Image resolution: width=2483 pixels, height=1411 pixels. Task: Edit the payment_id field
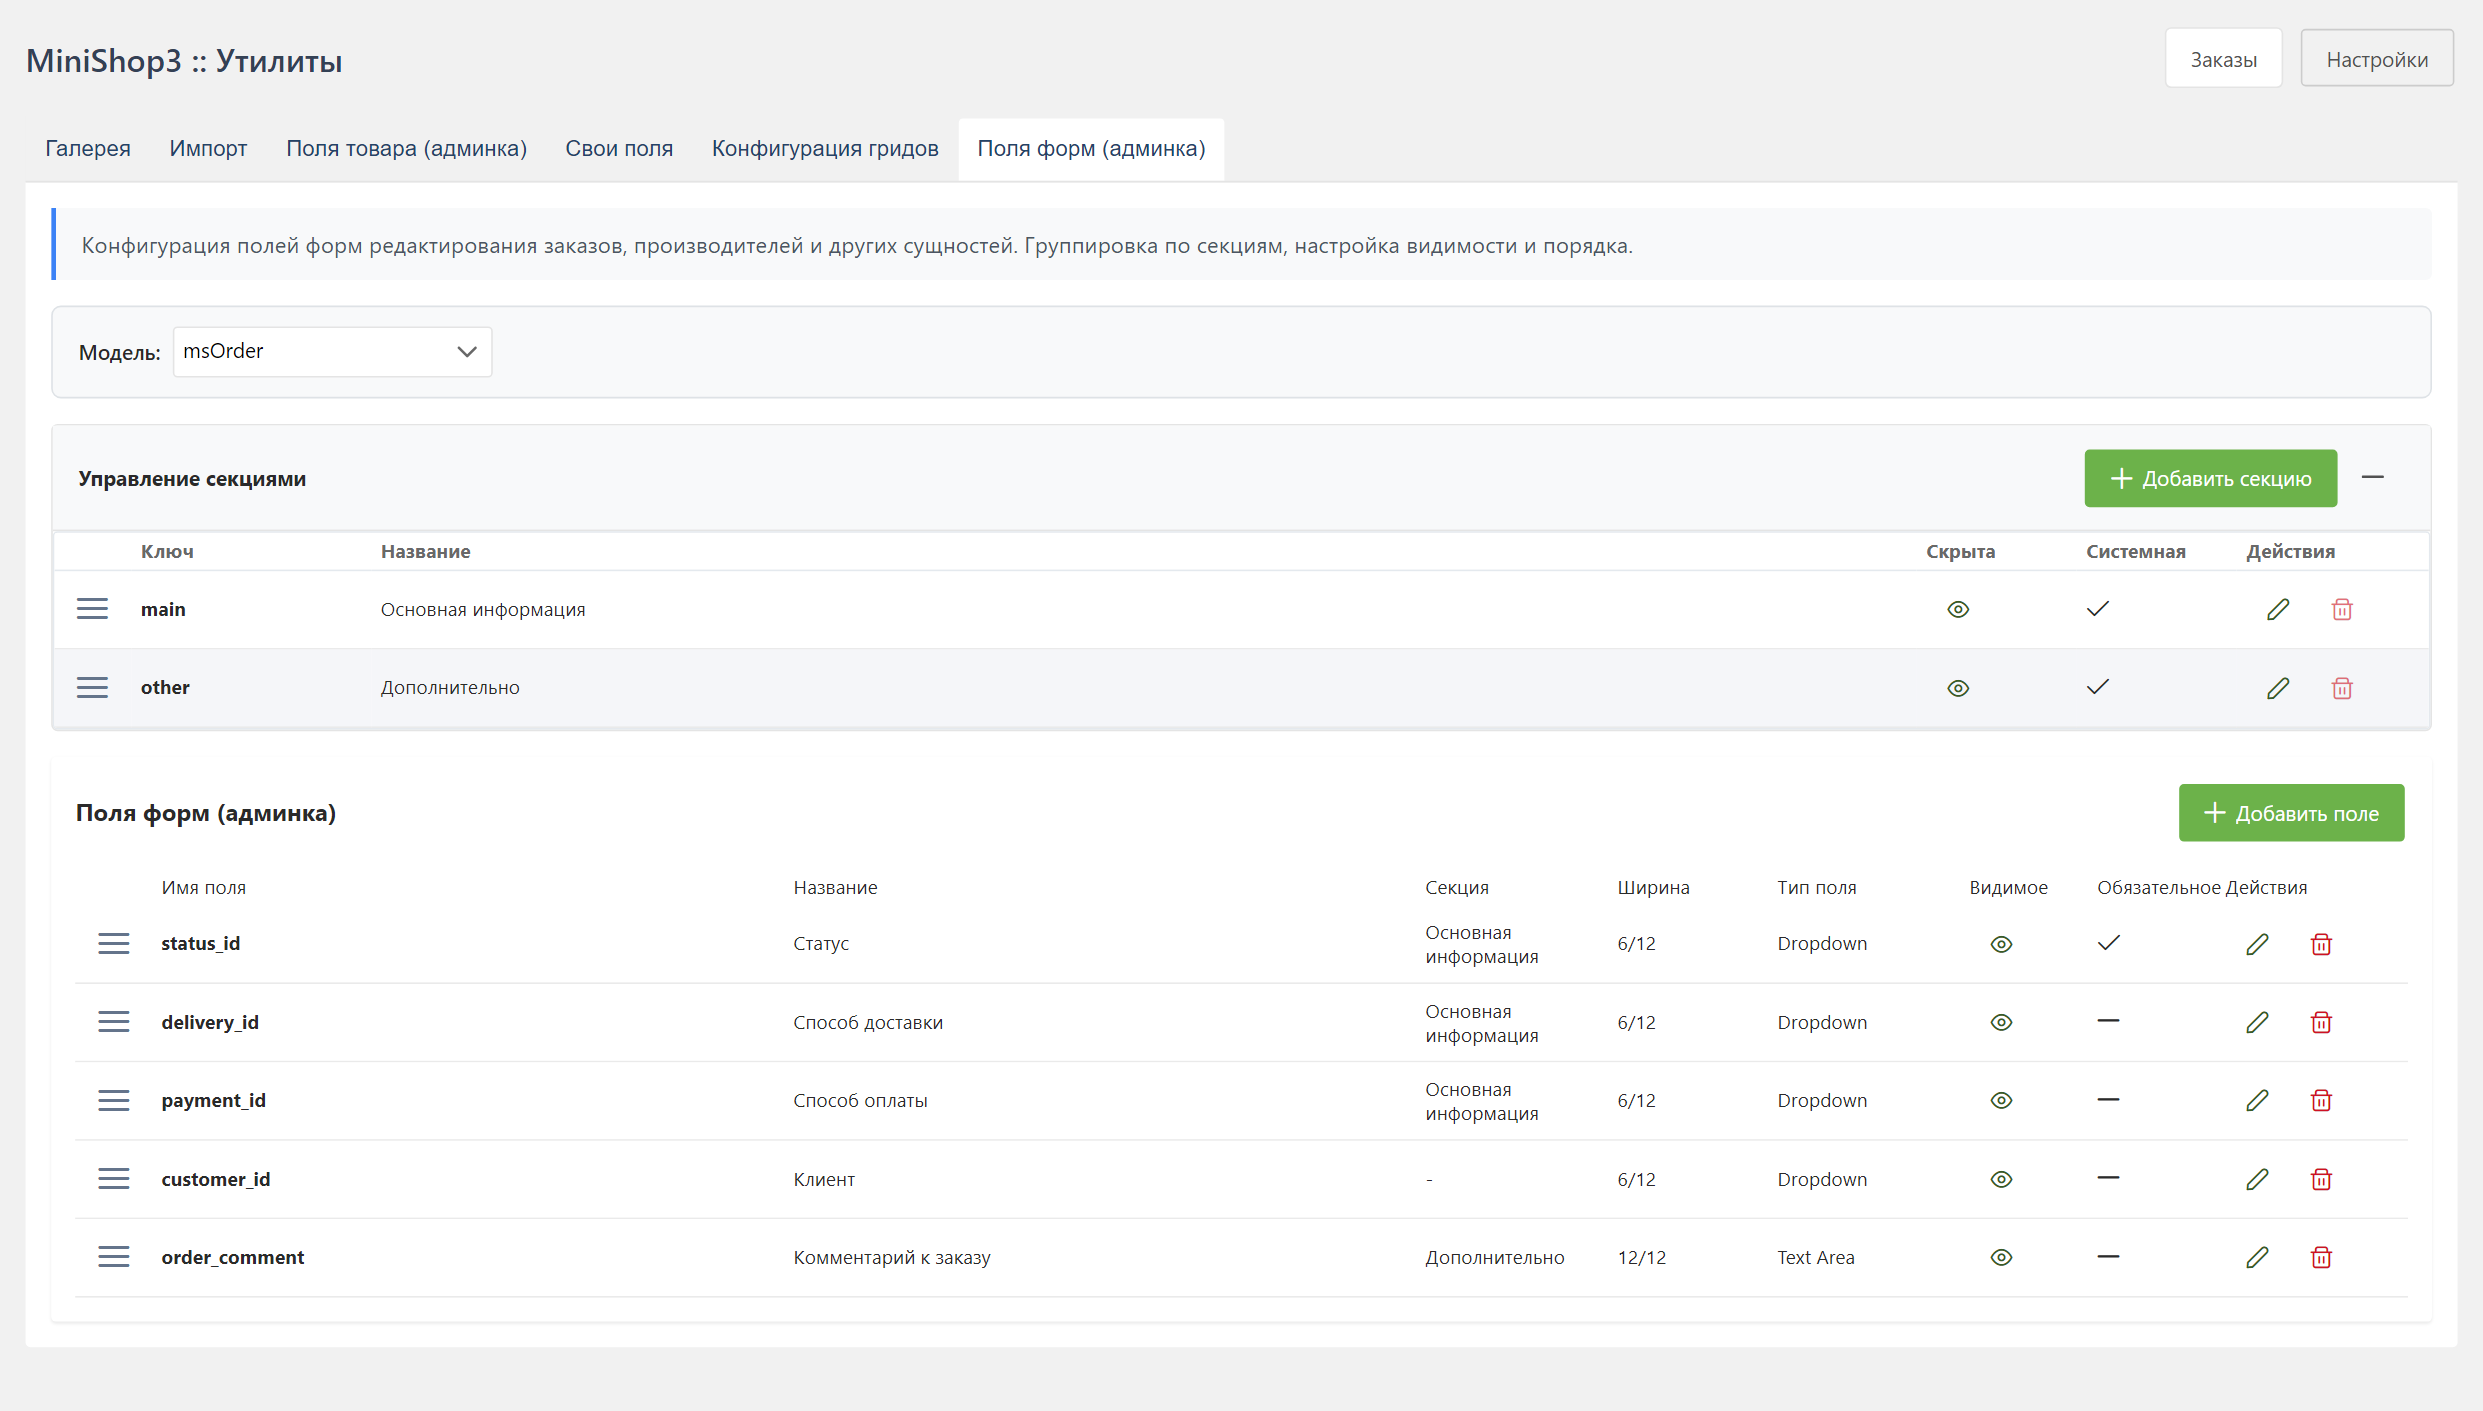[2257, 1100]
